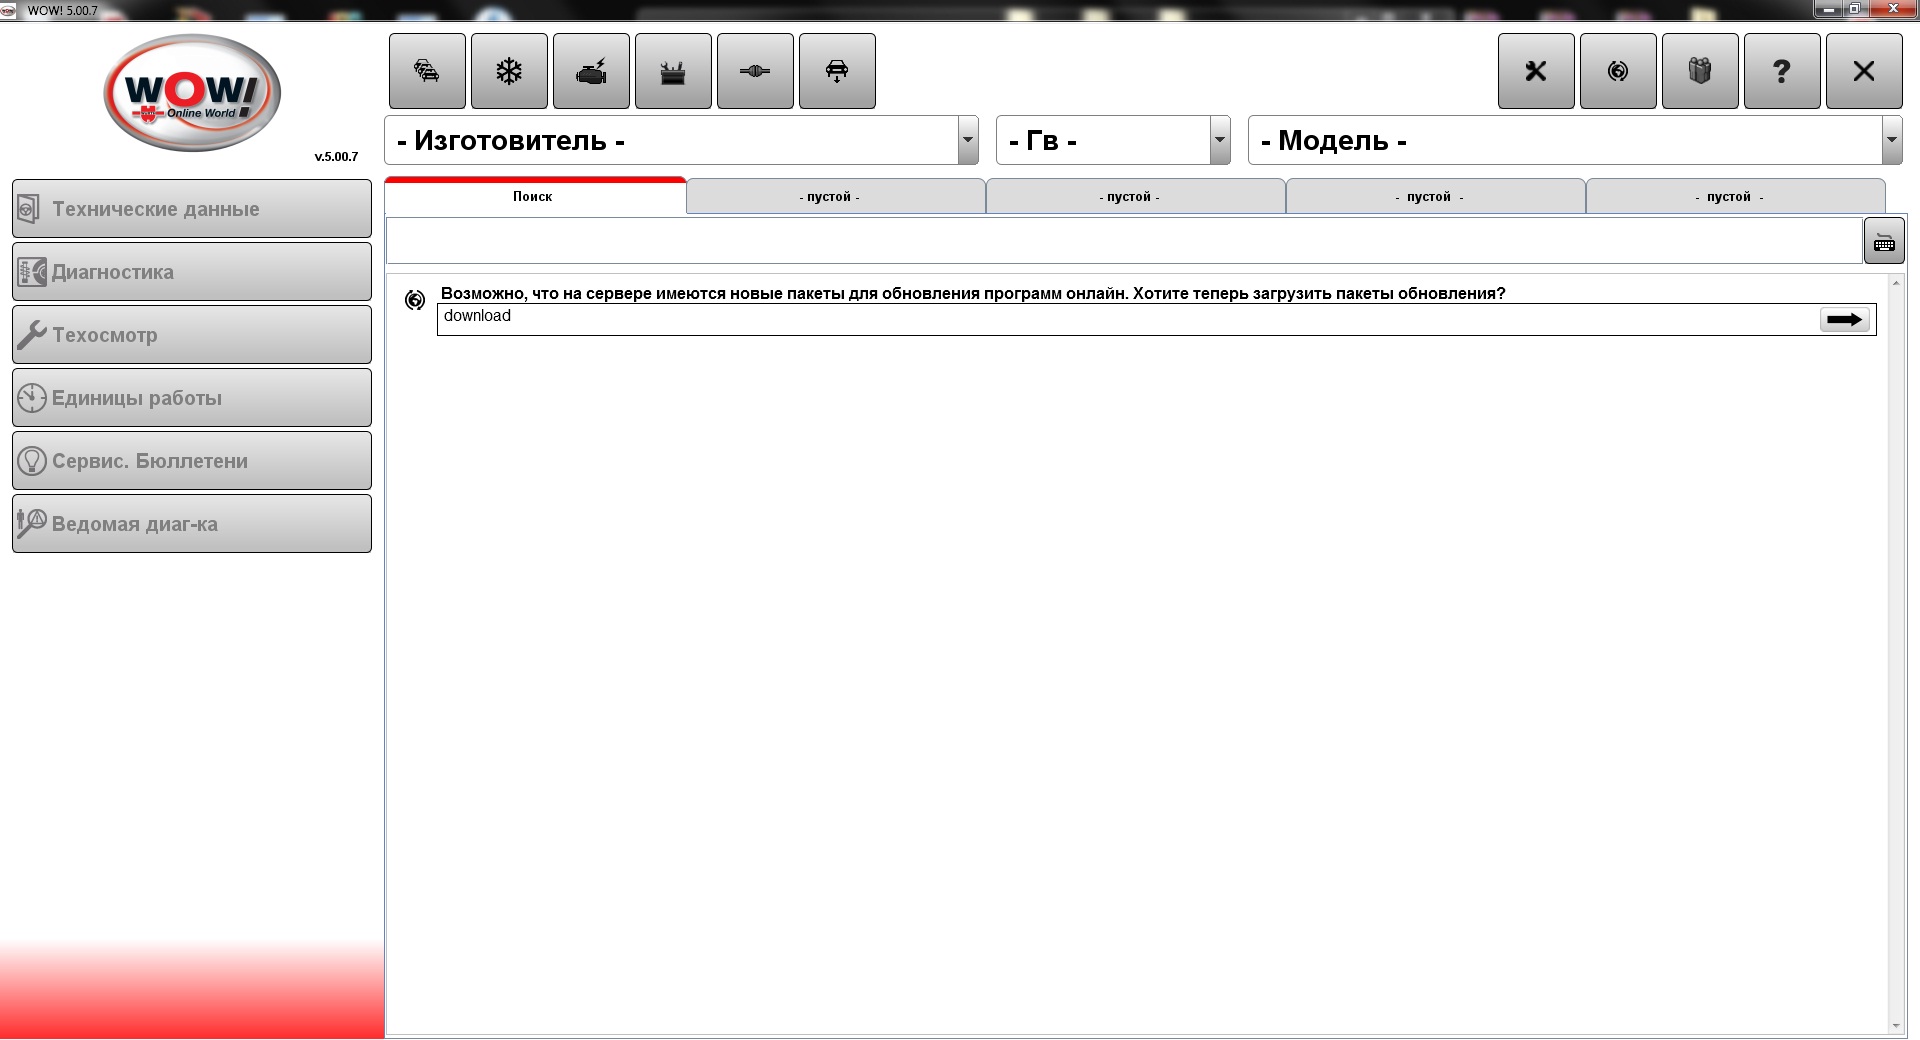The height and width of the screenshot is (1040, 1920).
Task: Show the on-screen keyboard icon
Action: tap(1884, 241)
